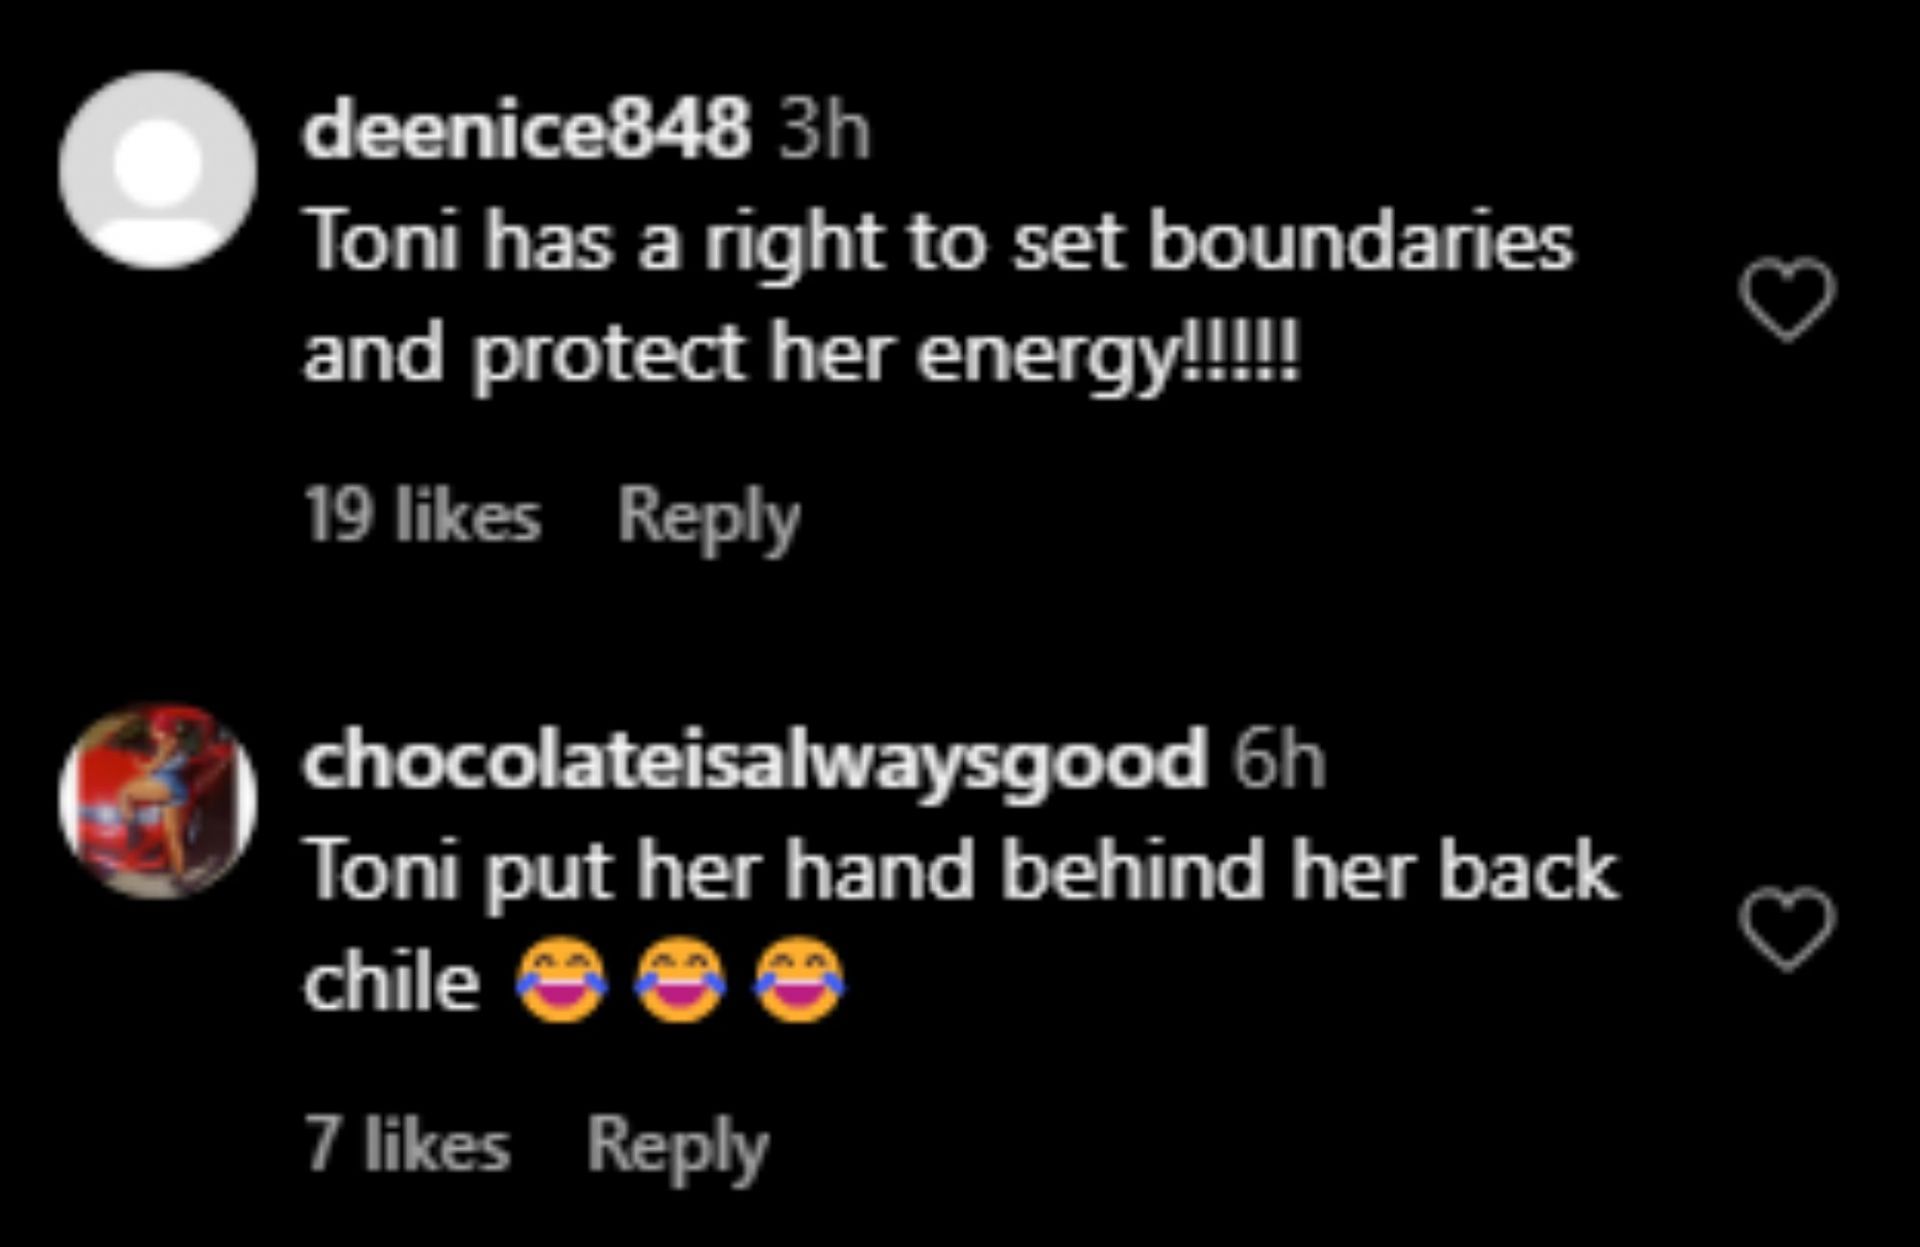The image size is (1920, 1247).
Task: Click the word 'boundaries' in the first comment
Action: (x=1361, y=241)
